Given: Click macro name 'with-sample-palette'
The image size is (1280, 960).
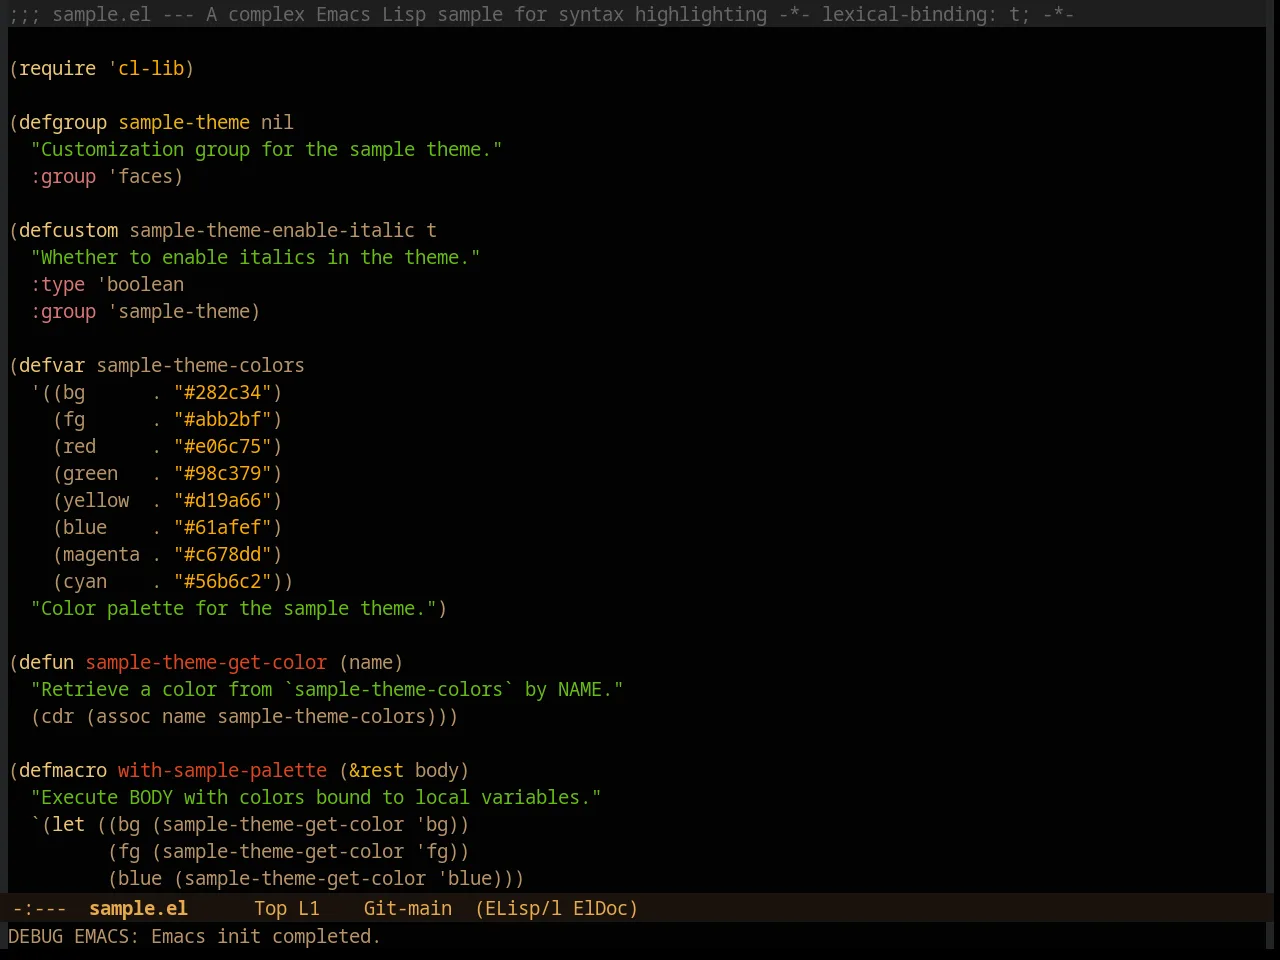Looking at the screenshot, I should click(222, 770).
